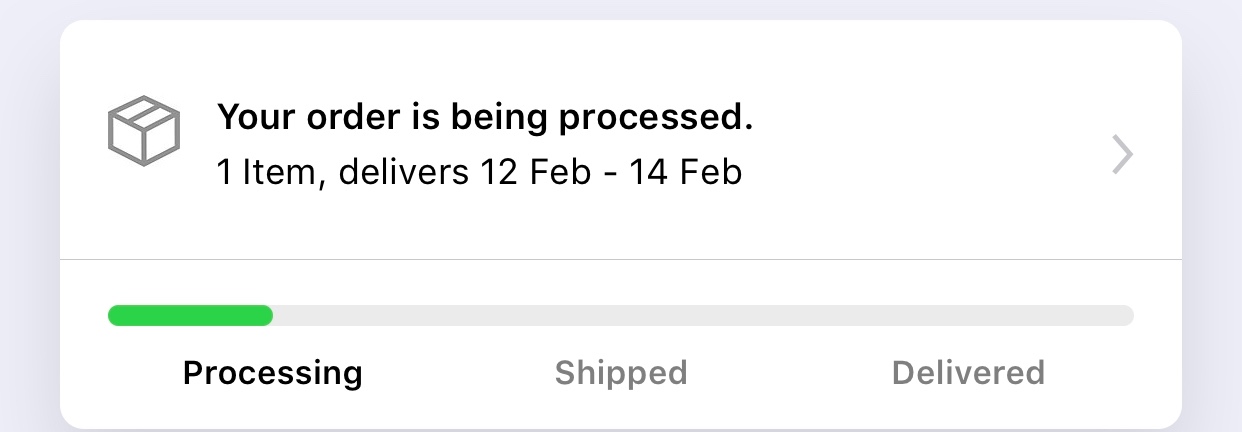
Task: Click progress bar section above Shipped
Action: pyautogui.click(x=621, y=316)
